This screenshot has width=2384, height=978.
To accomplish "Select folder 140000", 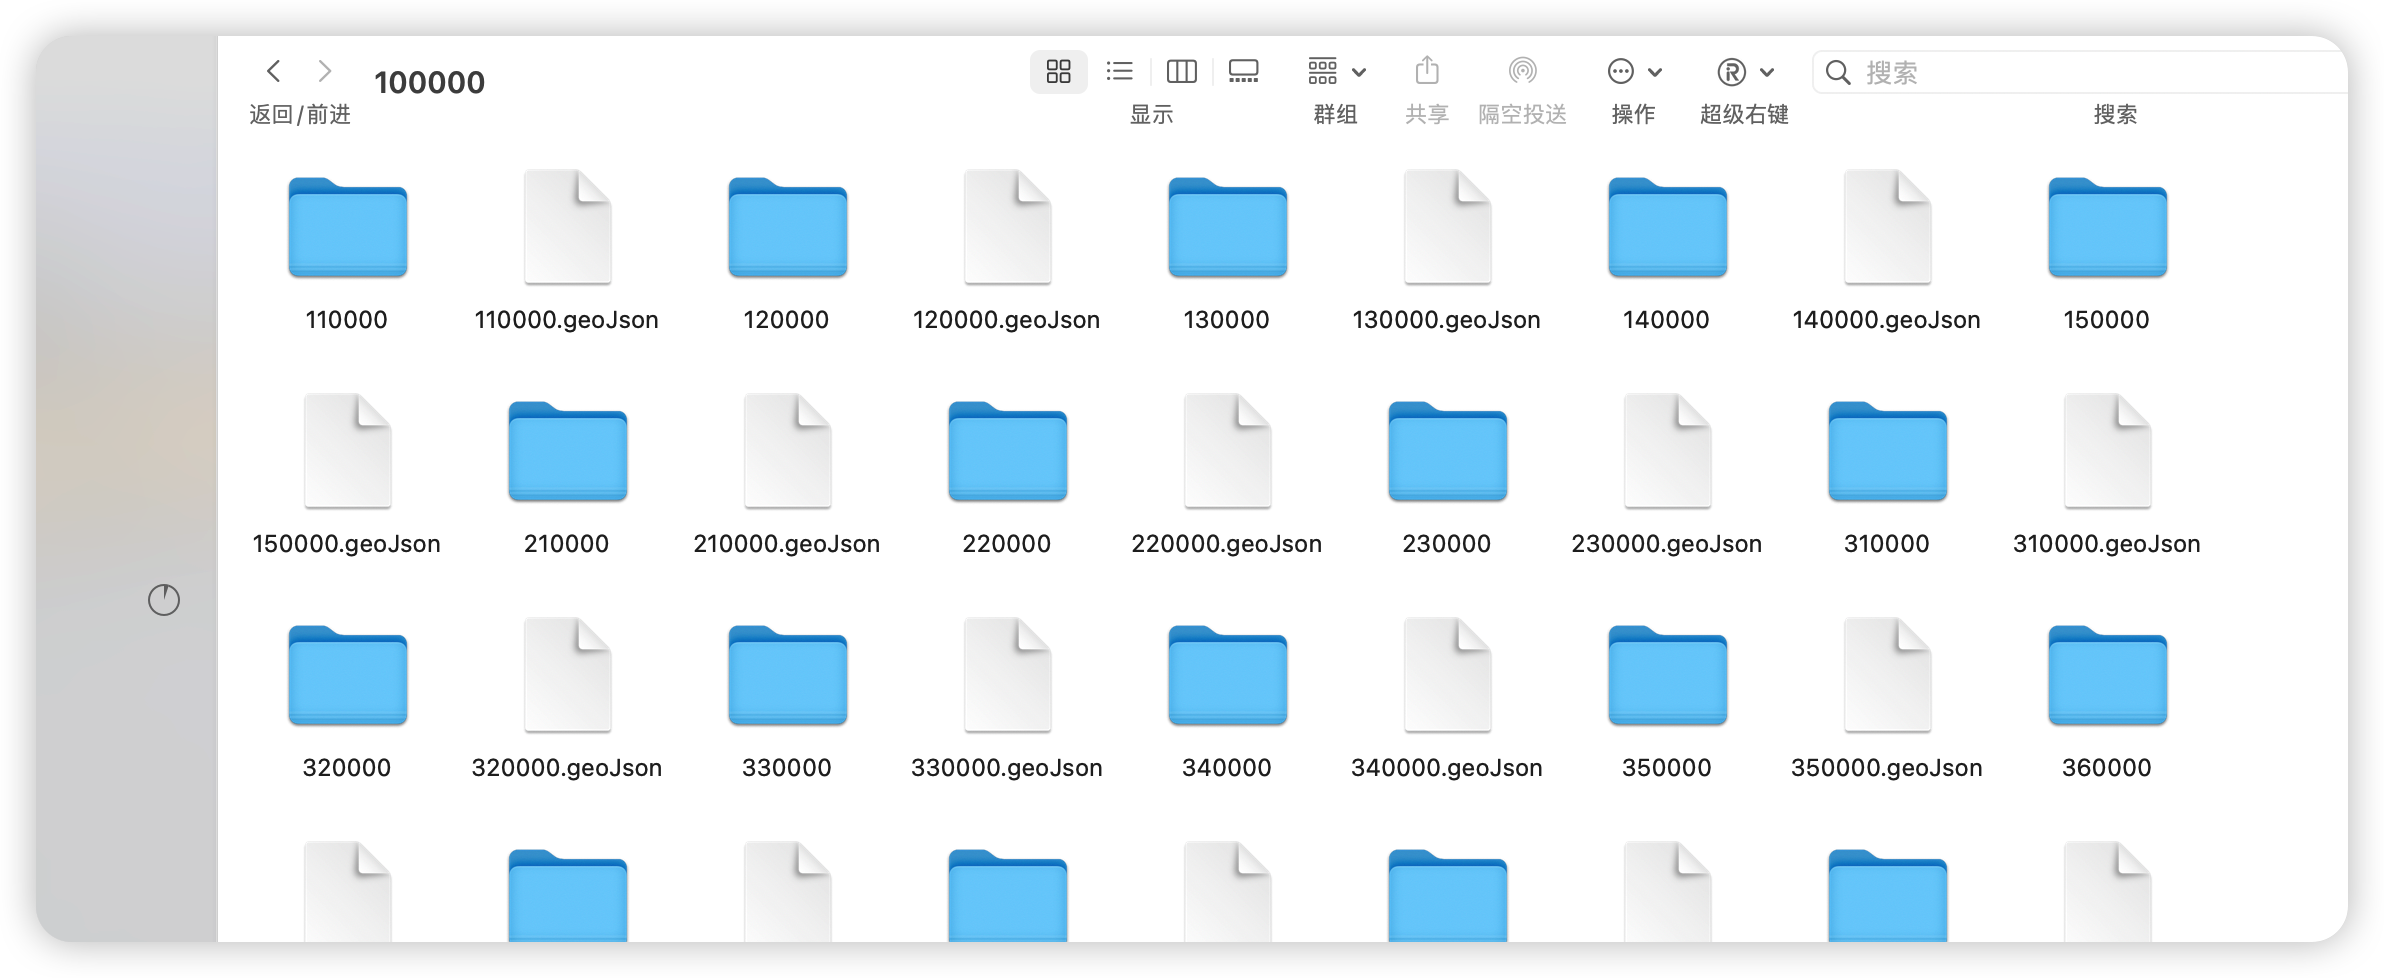I will (x=1667, y=227).
